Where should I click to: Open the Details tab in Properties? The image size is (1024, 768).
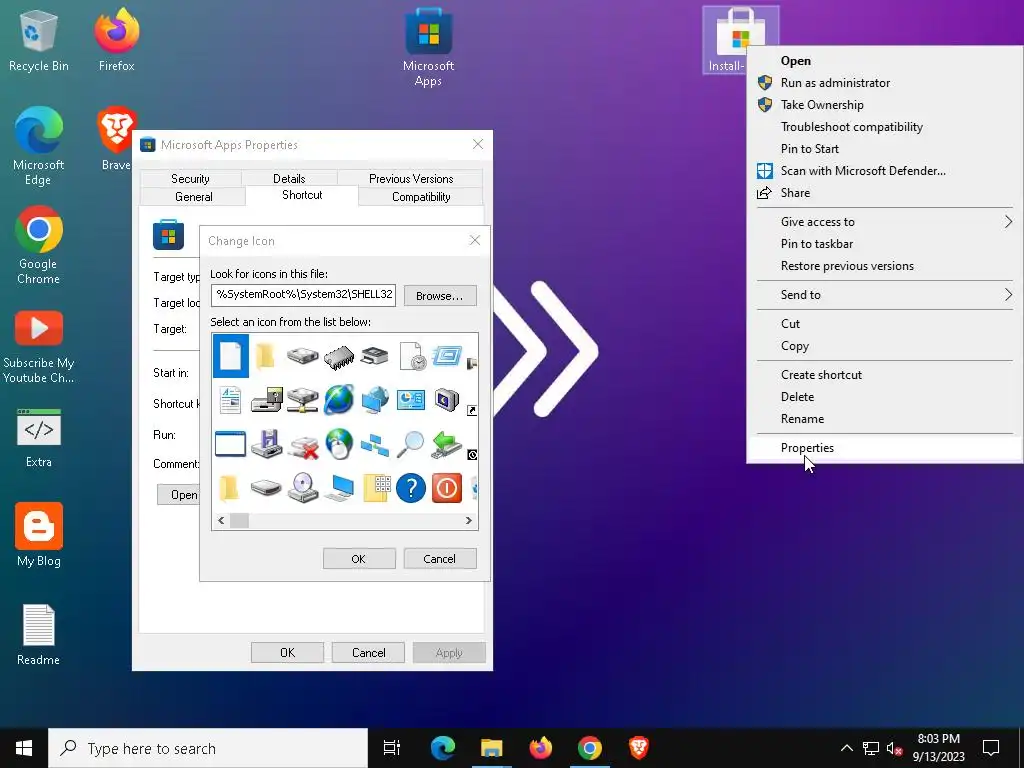click(289, 179)
